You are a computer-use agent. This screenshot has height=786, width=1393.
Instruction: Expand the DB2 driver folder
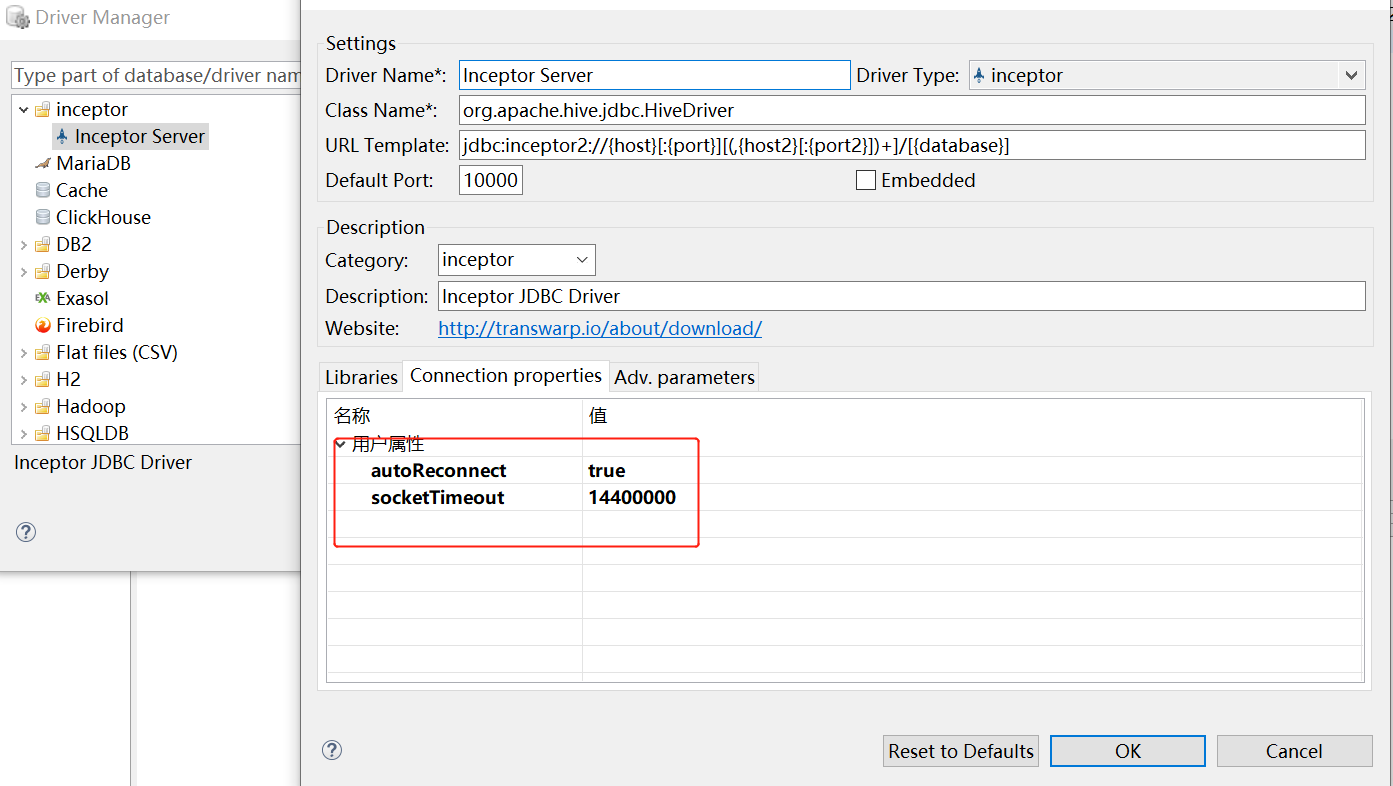pos(24,245)
